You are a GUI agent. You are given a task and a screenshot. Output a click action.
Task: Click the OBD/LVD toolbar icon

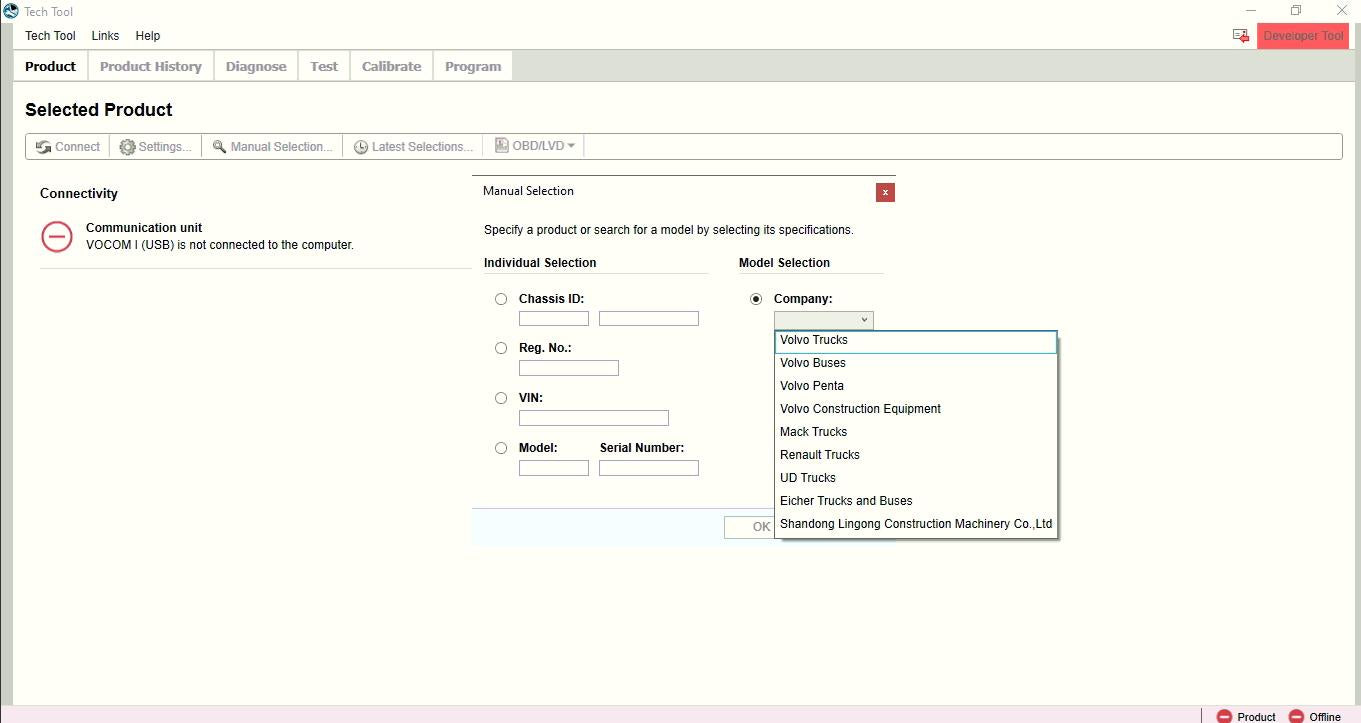500,144
